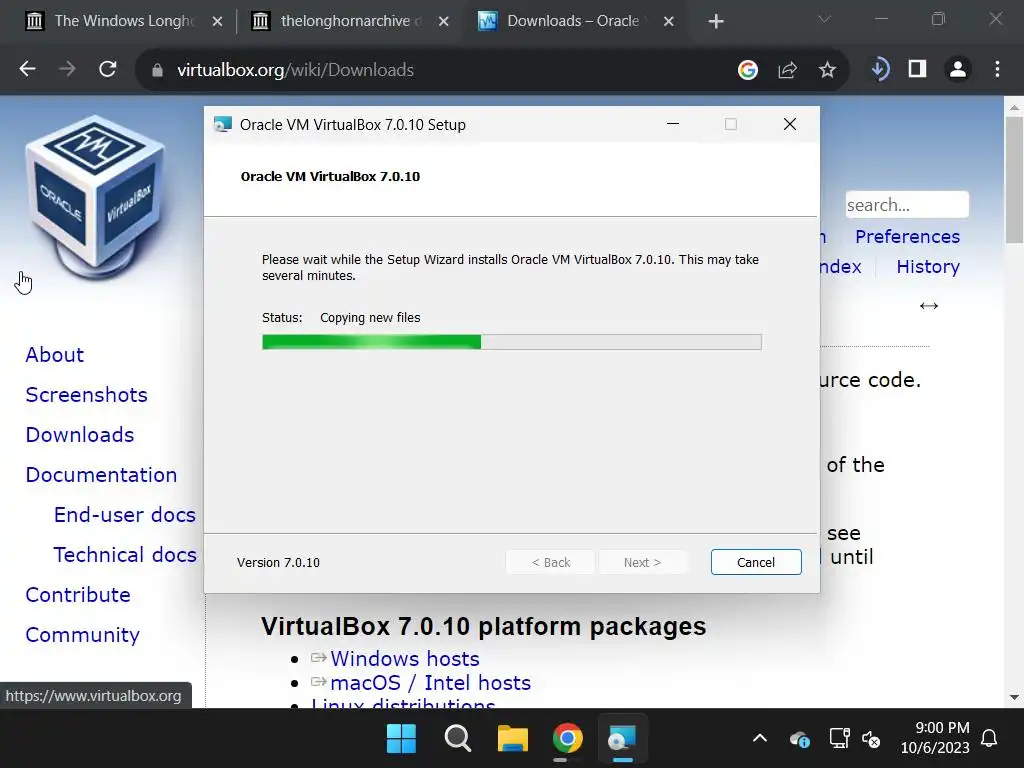Click the macOS / Intel hosts link
Viewport: 1024px width, 768px height.
(430, 682)
